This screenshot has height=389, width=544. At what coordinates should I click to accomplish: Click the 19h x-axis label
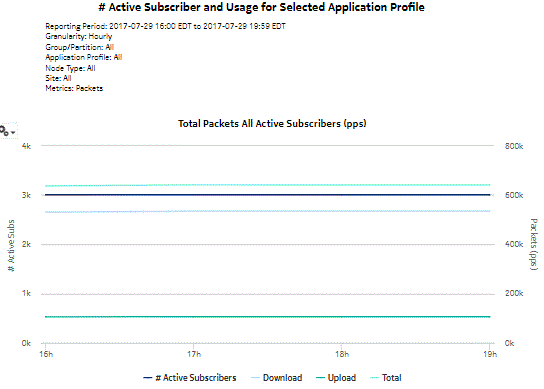pyautogui.click(x=490, y=354)
